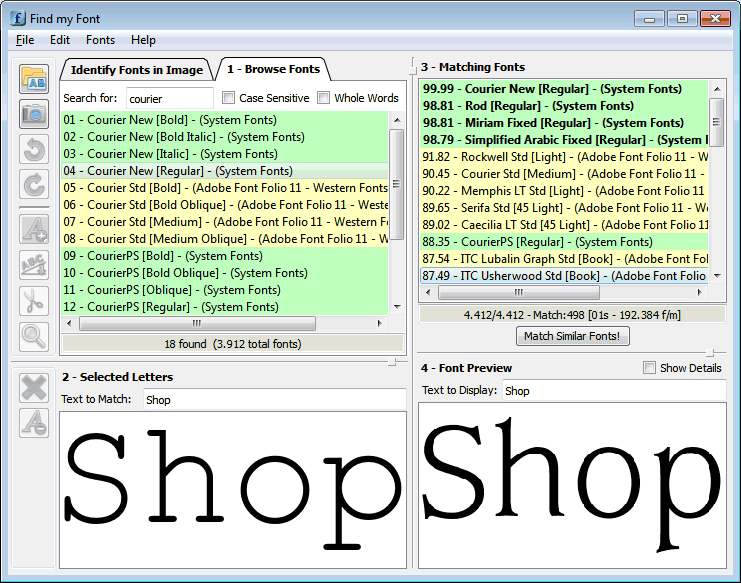This screenshot has width=741, height=583.
Task: Select 09 - CourierPS [Bold] row
Action: pyautogui.click(x=225, y=256)
